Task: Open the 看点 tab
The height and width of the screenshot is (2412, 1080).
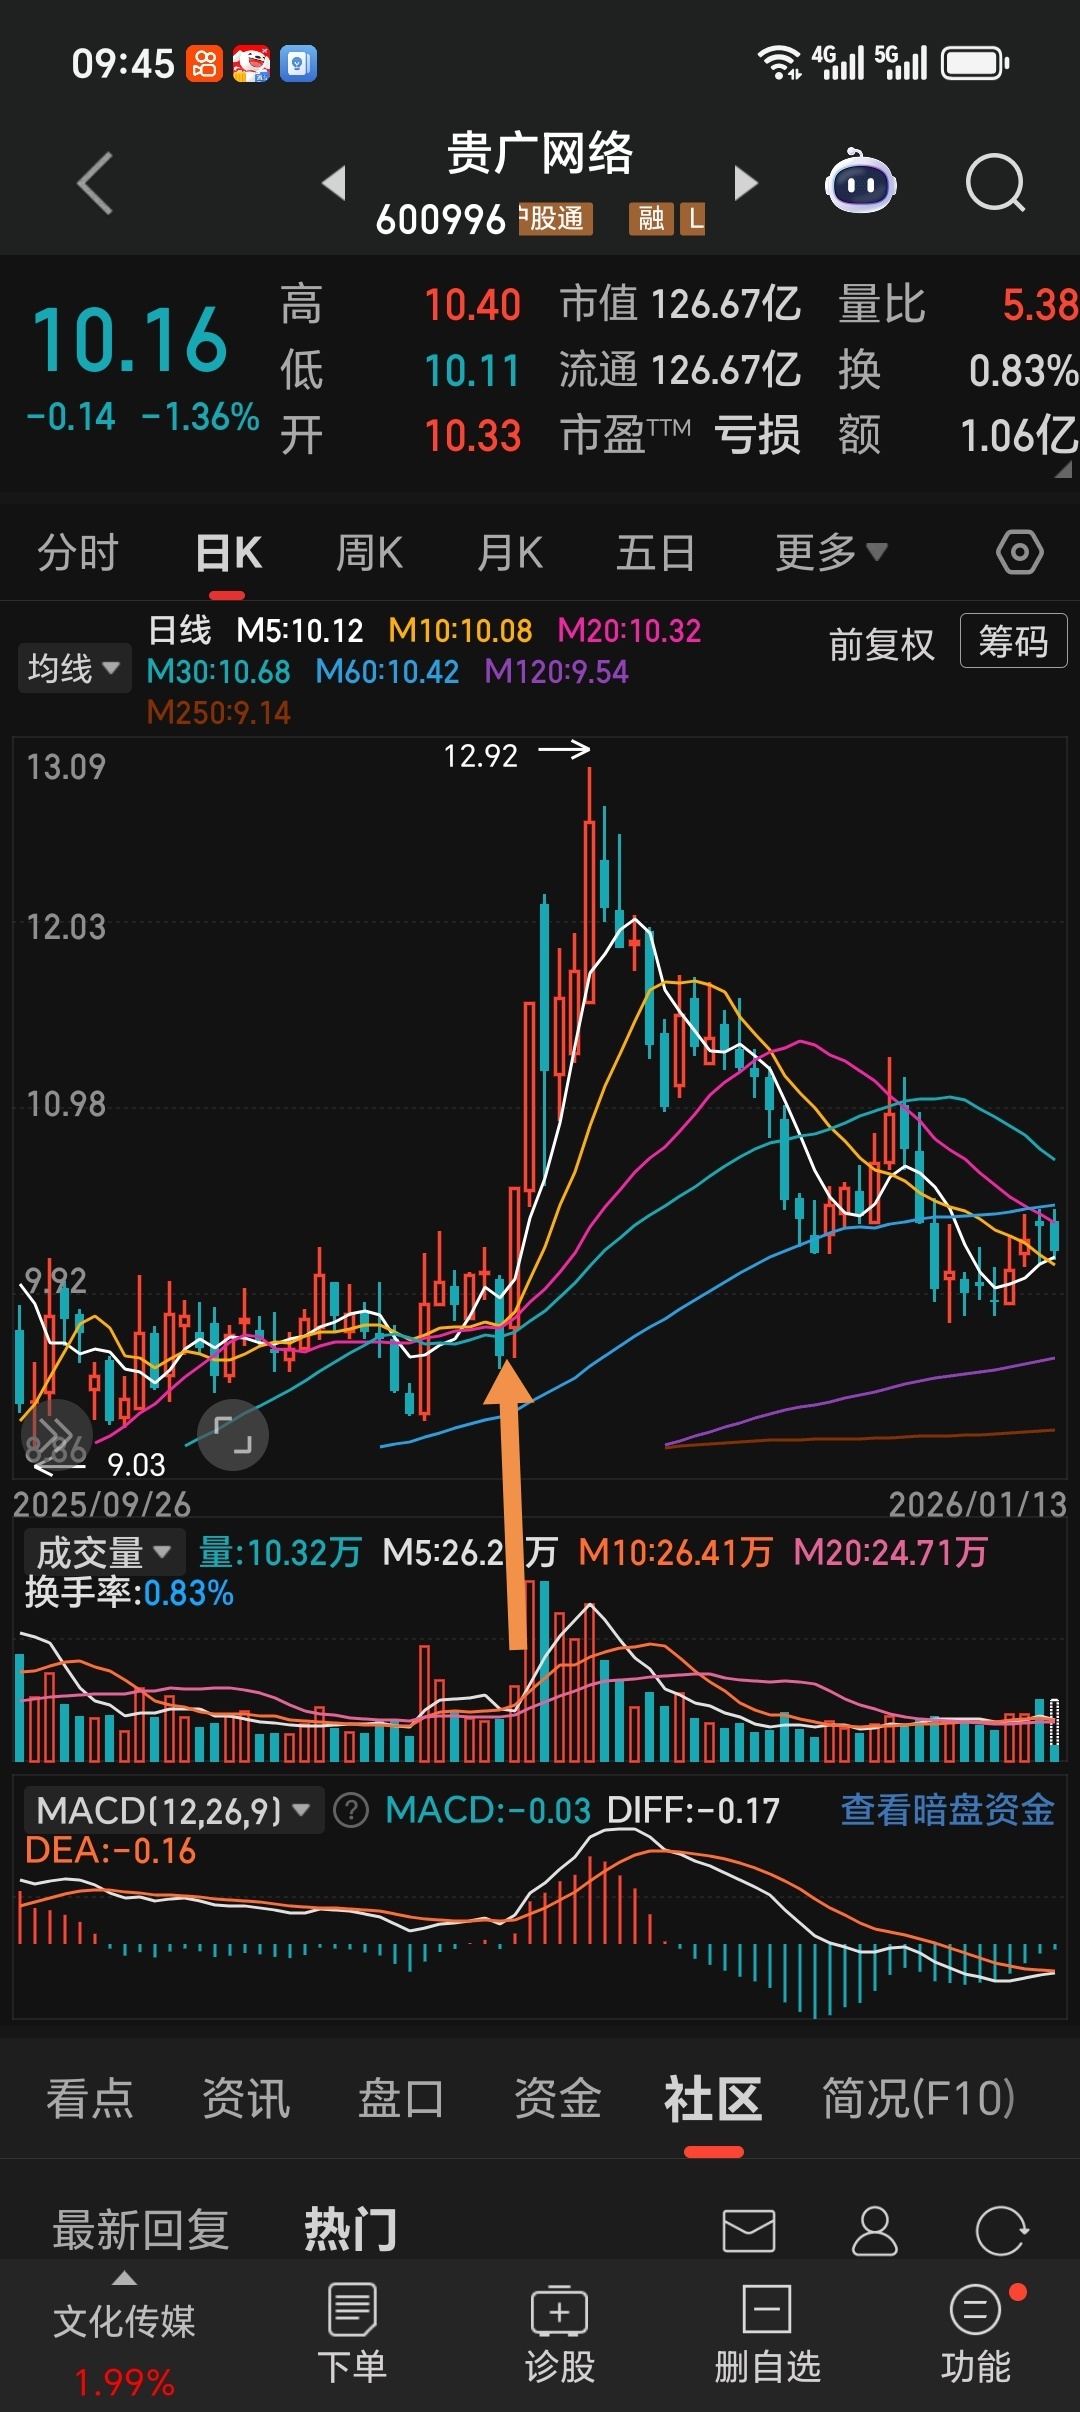Action: (90, 2098)
